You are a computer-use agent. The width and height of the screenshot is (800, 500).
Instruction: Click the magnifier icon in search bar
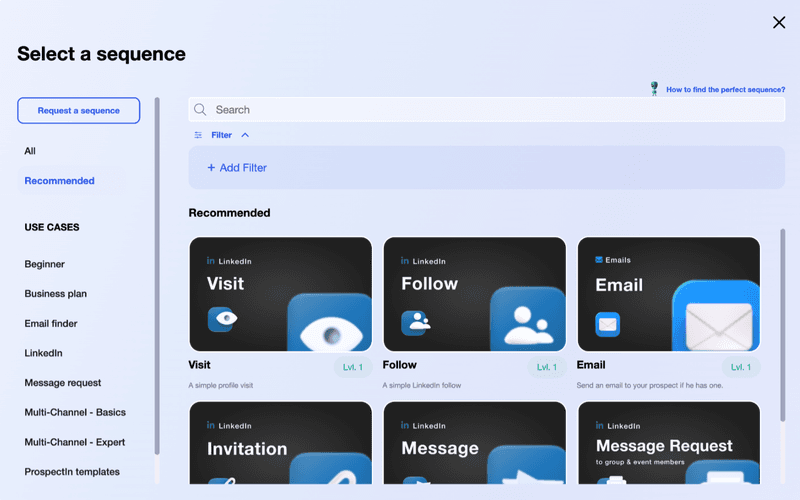[x=200, y=110]
